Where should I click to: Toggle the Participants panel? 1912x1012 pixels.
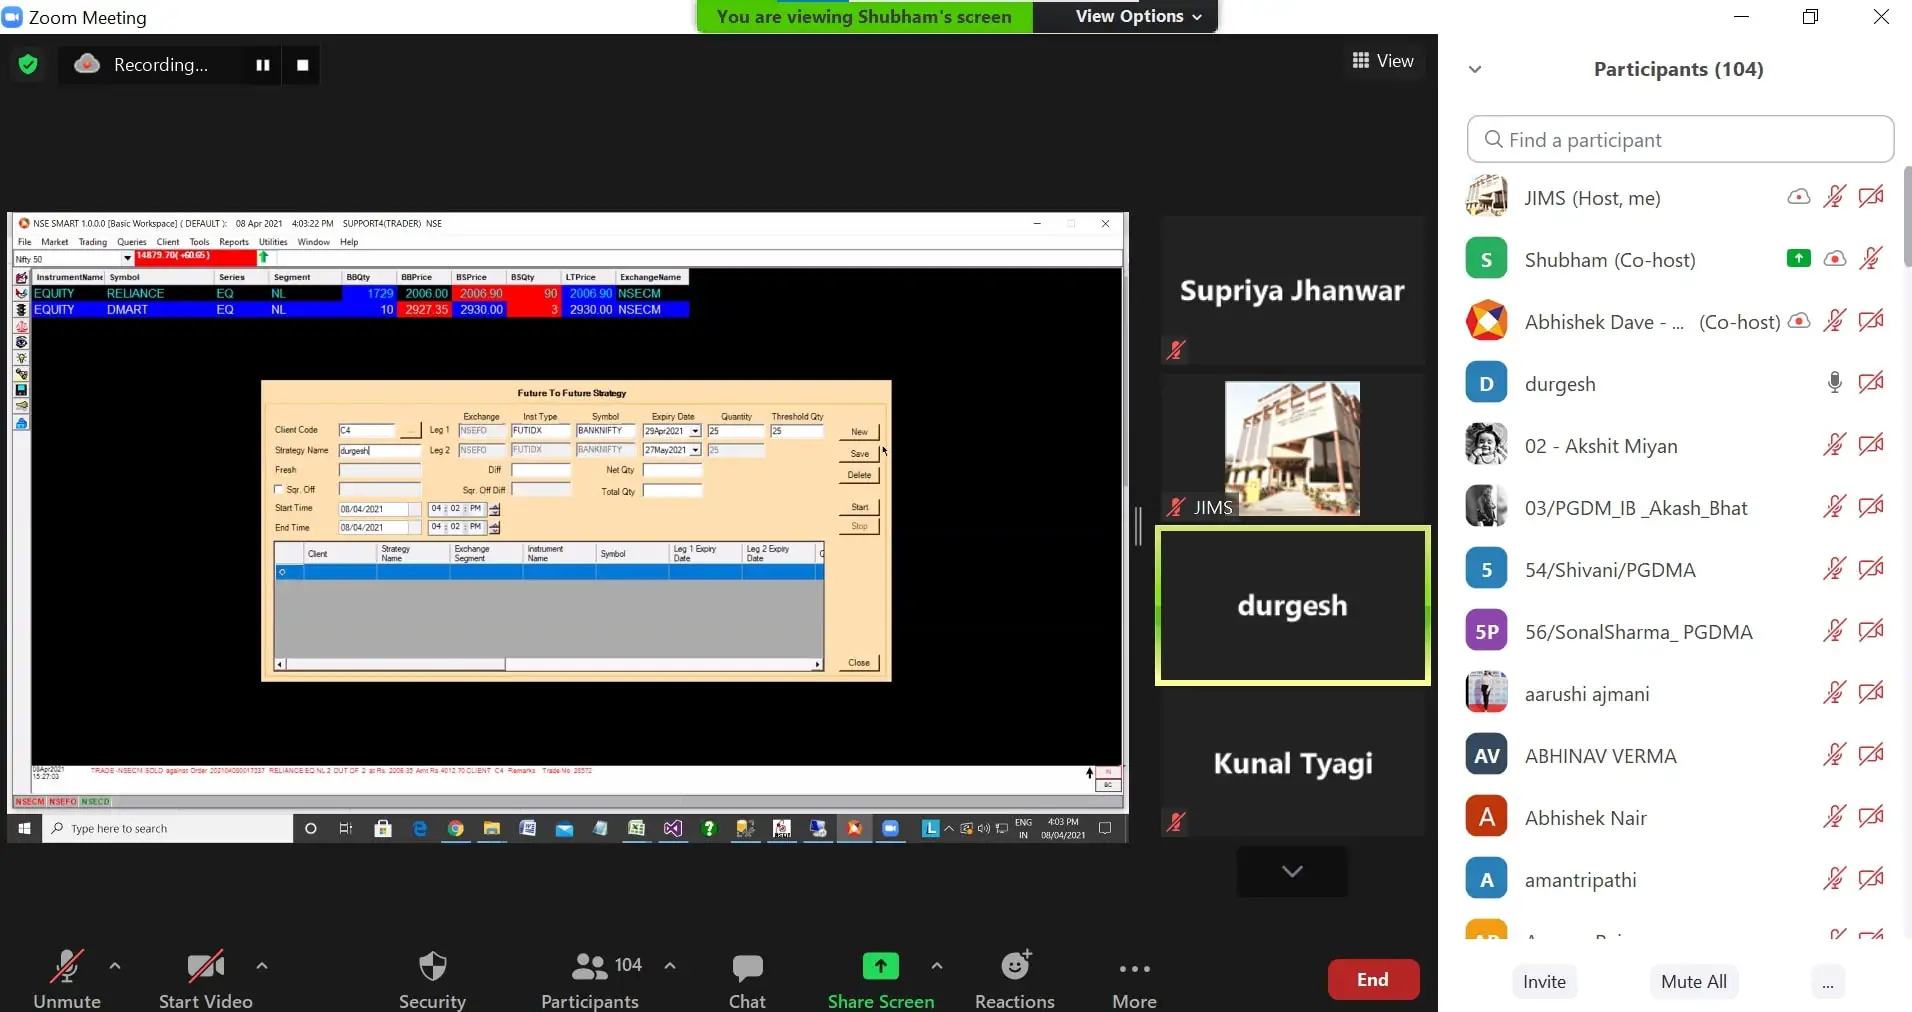(590, 979)
